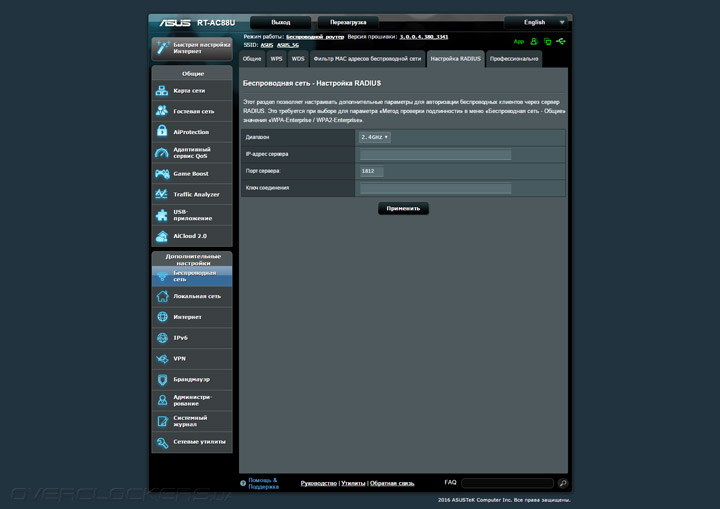Viewport: 720px width, 509px height.
Task: Open the Traffic Analyzer chart icon
Action: [162, 194]
